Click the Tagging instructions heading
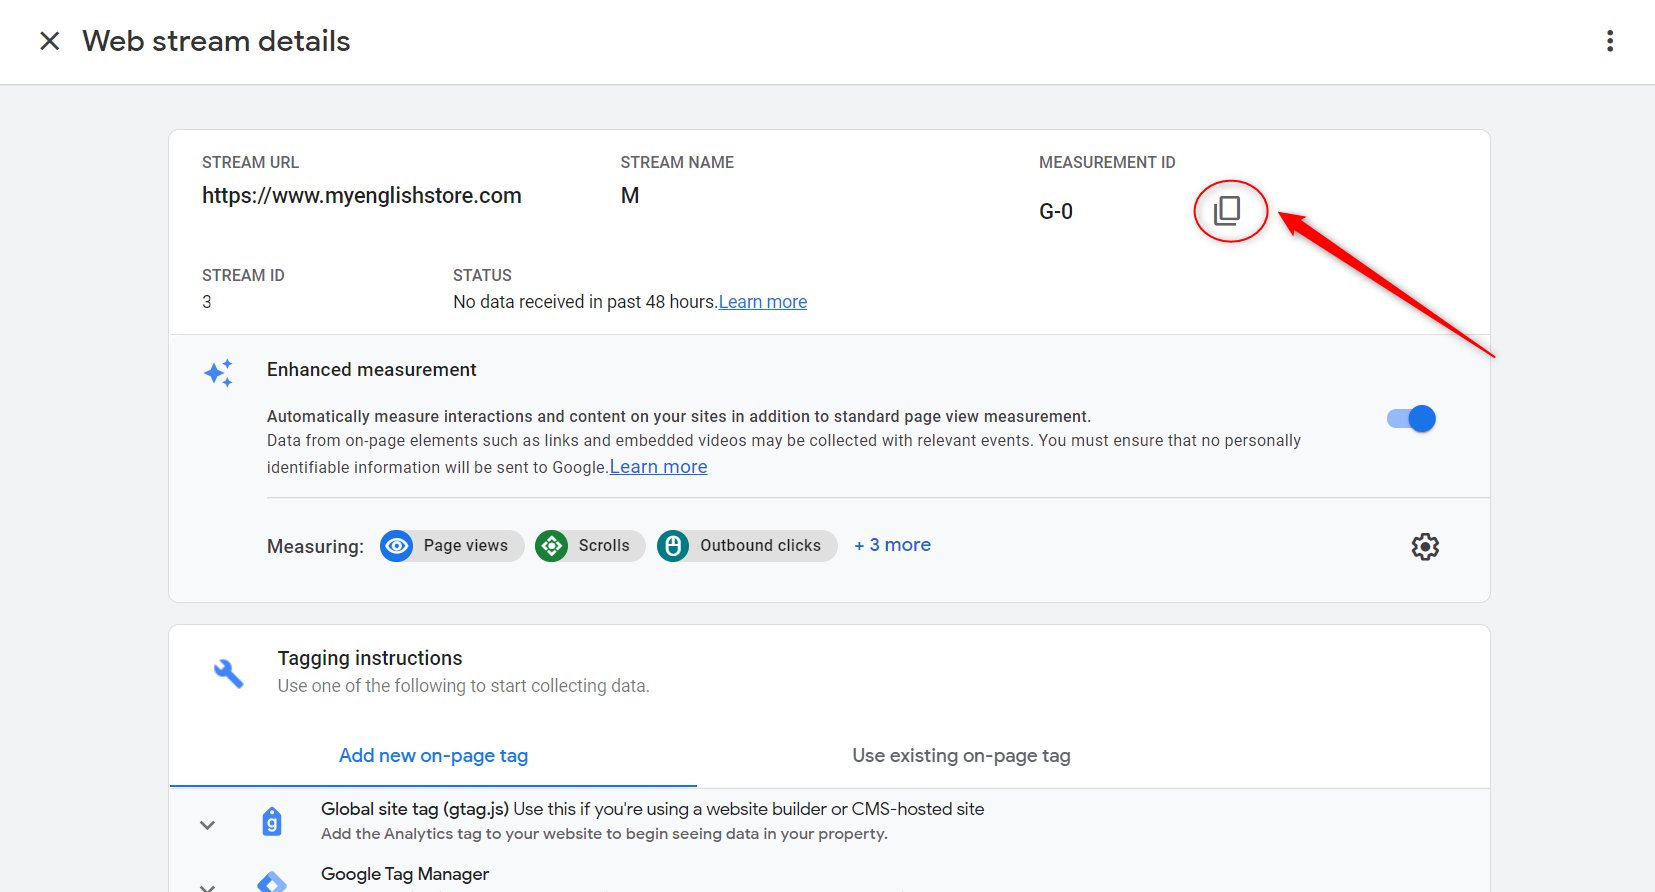The image size is (1655, 892). tap(370, 658)
